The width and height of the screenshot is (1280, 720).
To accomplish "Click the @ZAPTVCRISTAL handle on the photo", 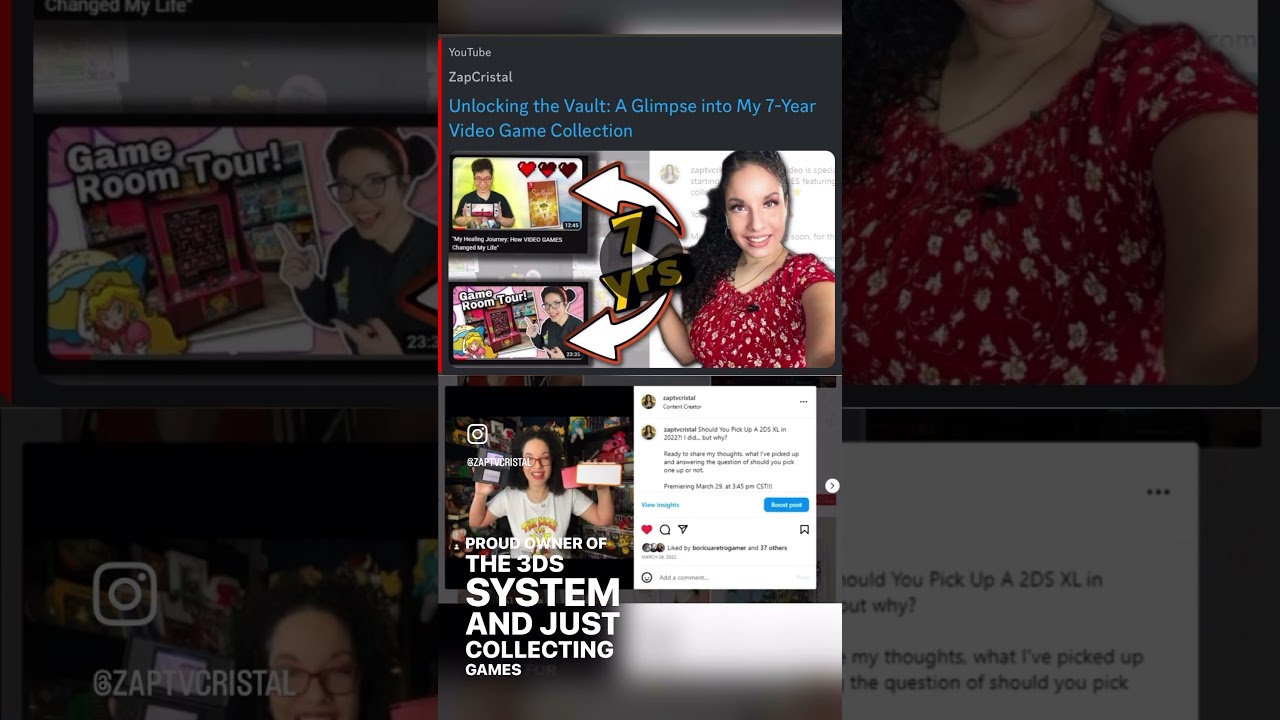I will [x=499, y=463].
